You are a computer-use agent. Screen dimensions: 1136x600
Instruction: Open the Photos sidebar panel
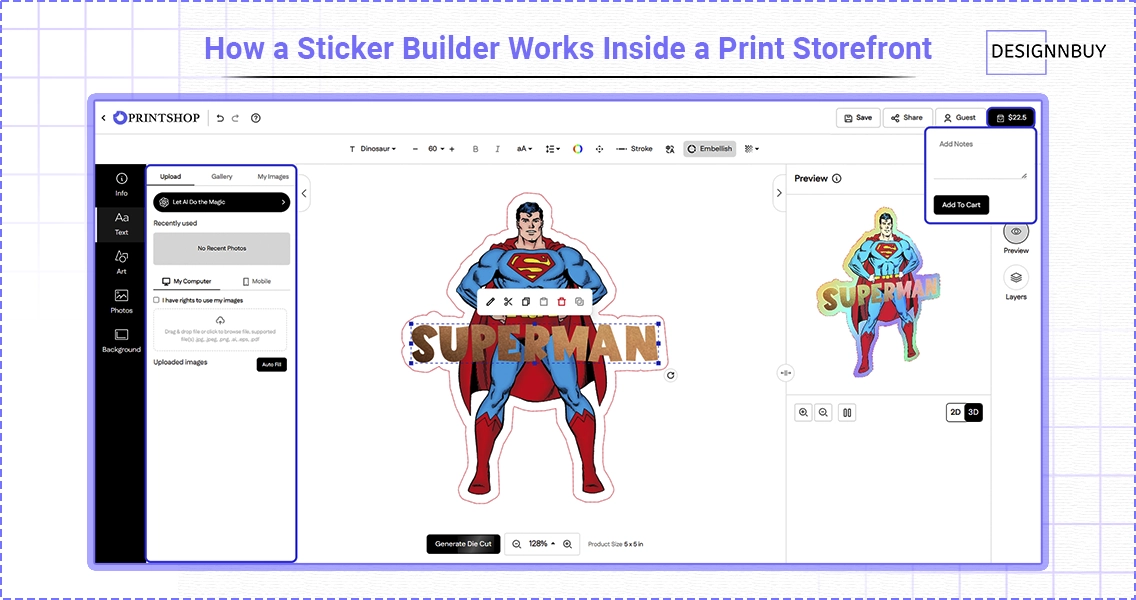[x=121, y=301]
